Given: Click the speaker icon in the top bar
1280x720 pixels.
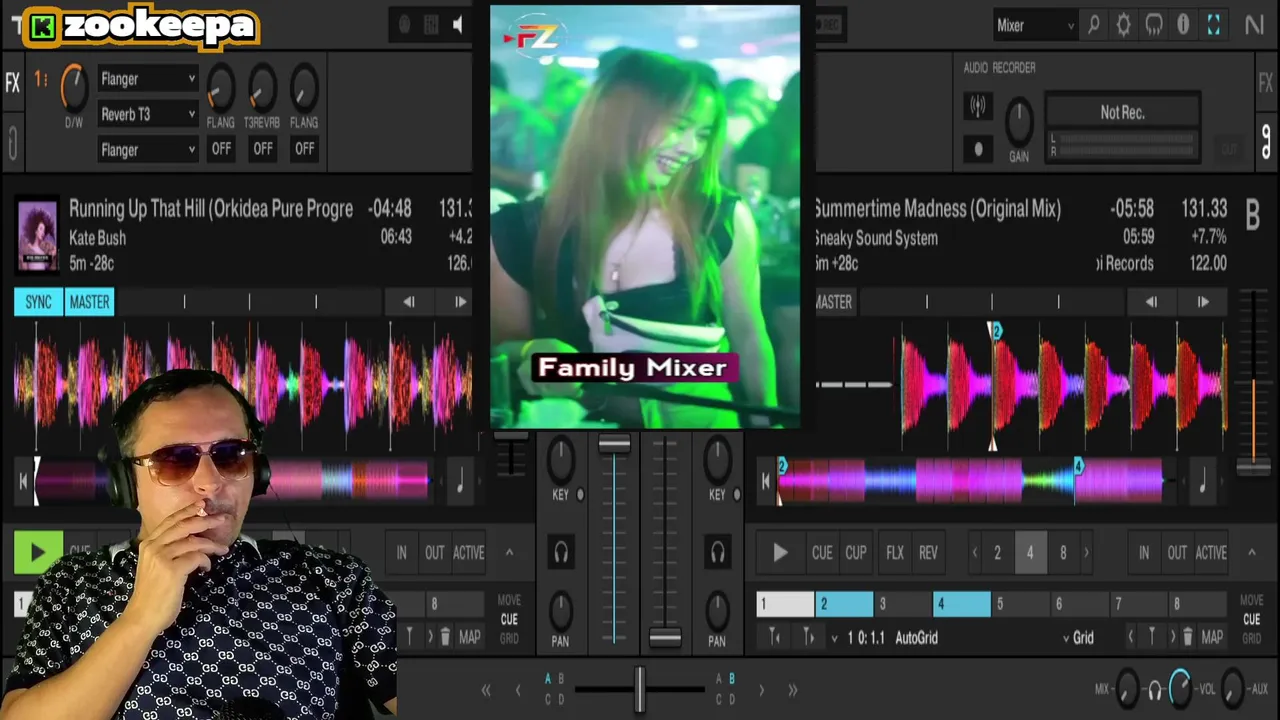Looking at the screenshot, I should [459, 26].
